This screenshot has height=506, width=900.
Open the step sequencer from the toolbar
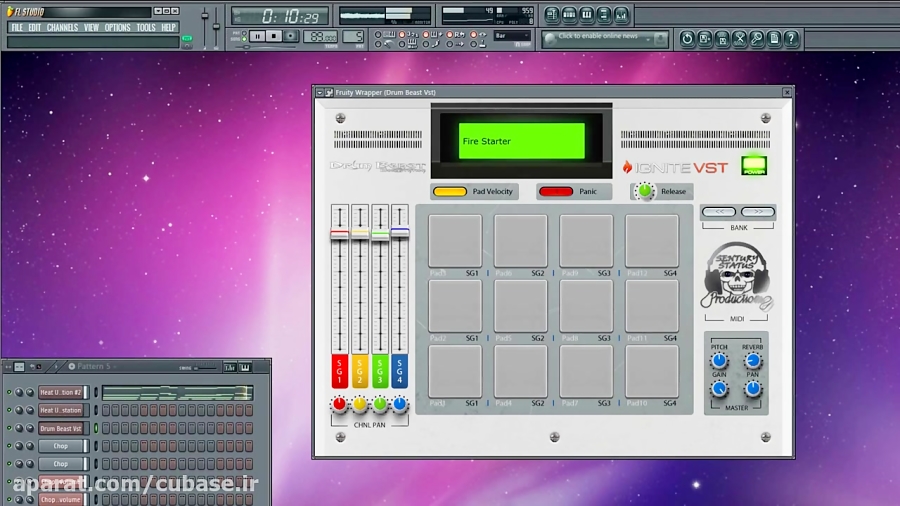(x=569, y=15)
